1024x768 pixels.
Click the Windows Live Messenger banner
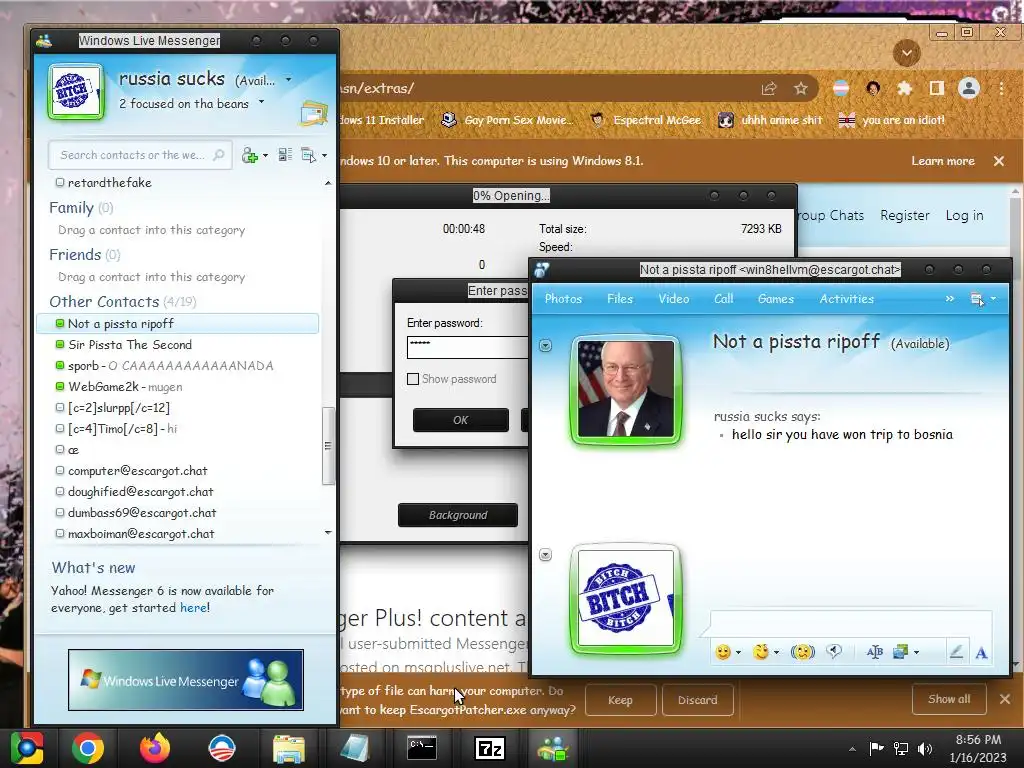[185, 680]
